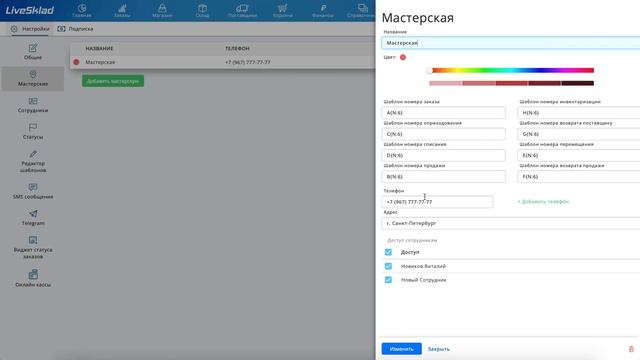Open Статусы flag section in sidebar
Viewport: 640px width, 360px height.
click(x=33, y=131)
